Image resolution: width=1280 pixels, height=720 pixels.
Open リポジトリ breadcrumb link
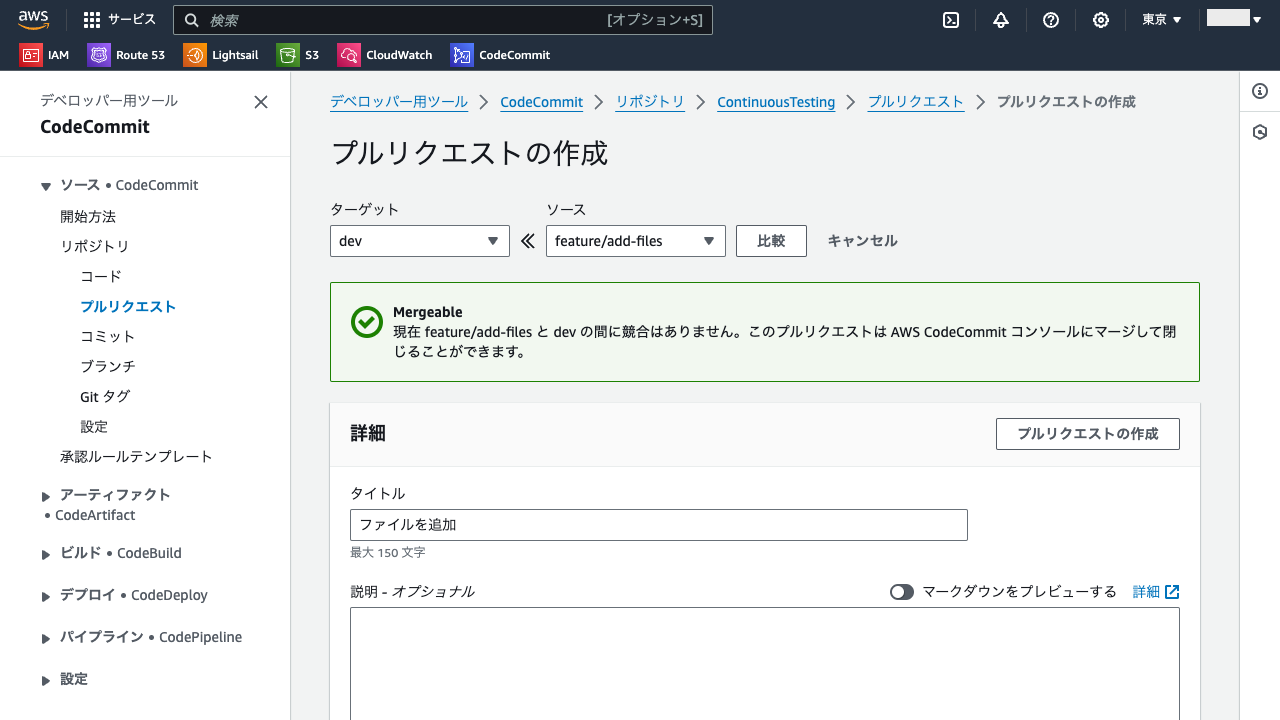pos(650,102)
